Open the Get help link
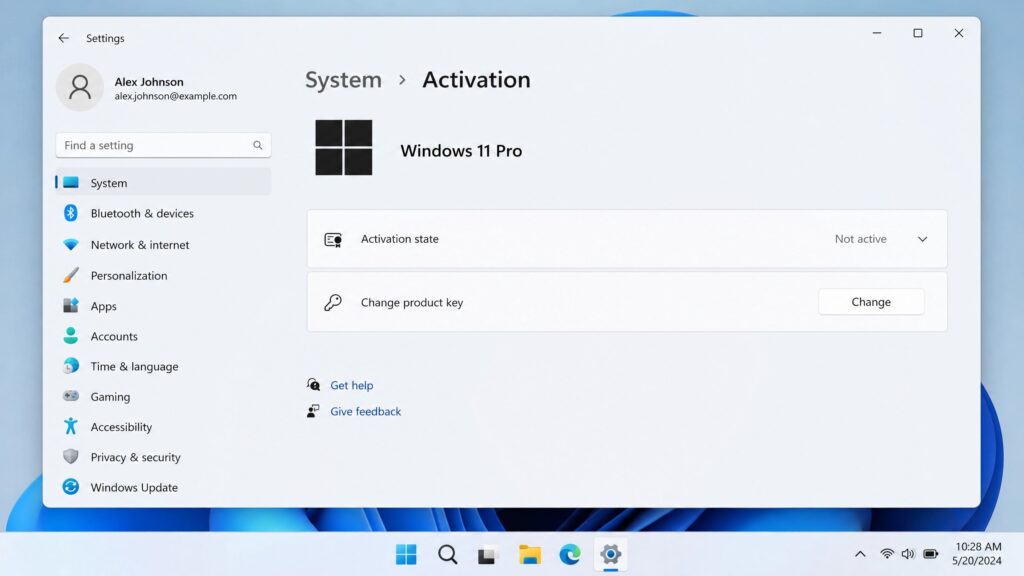Screen dimensions: 1024x576 pos(351,385)
